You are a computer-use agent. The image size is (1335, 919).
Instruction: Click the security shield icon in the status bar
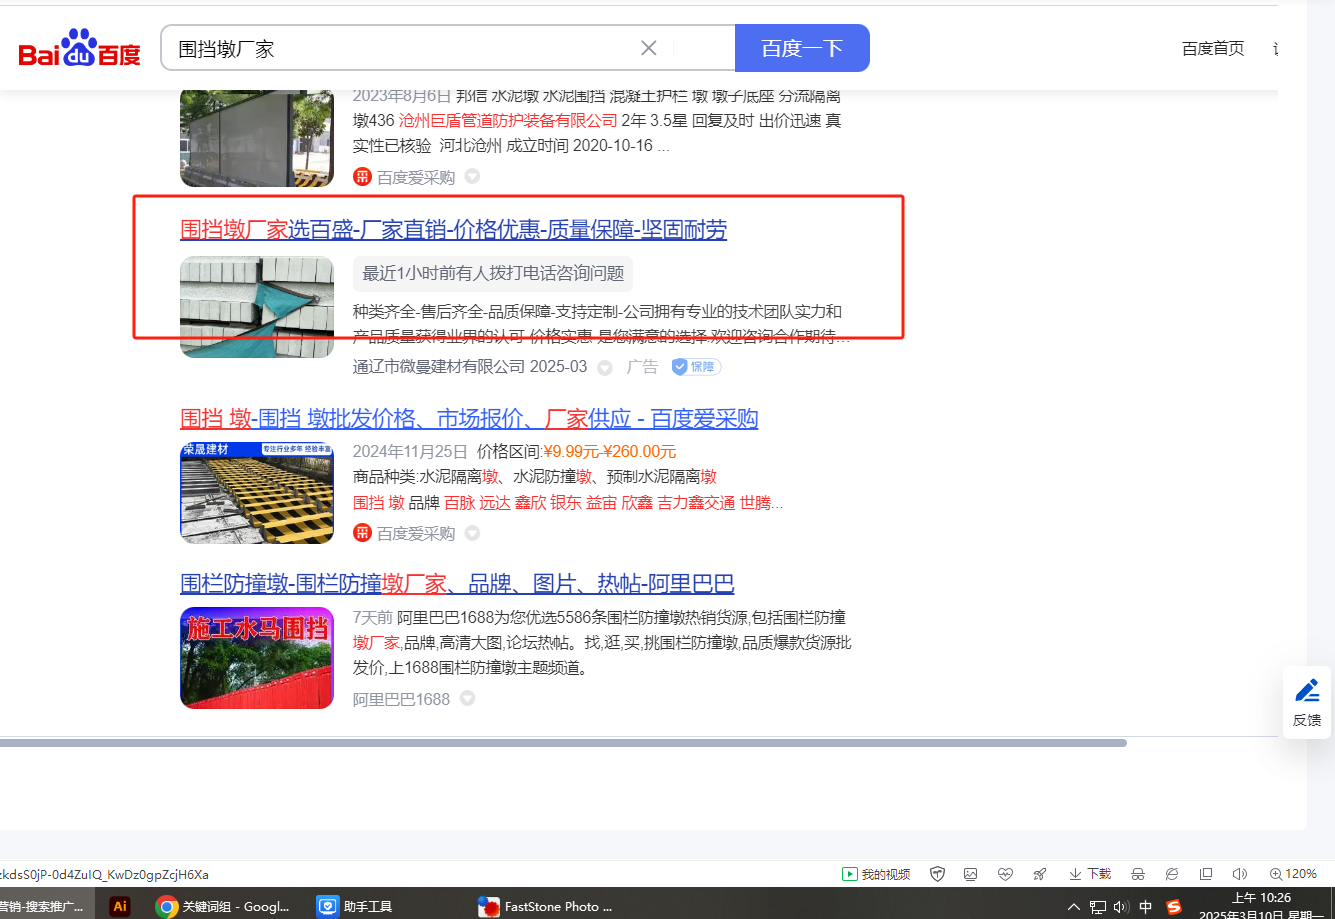pos(937,874)
